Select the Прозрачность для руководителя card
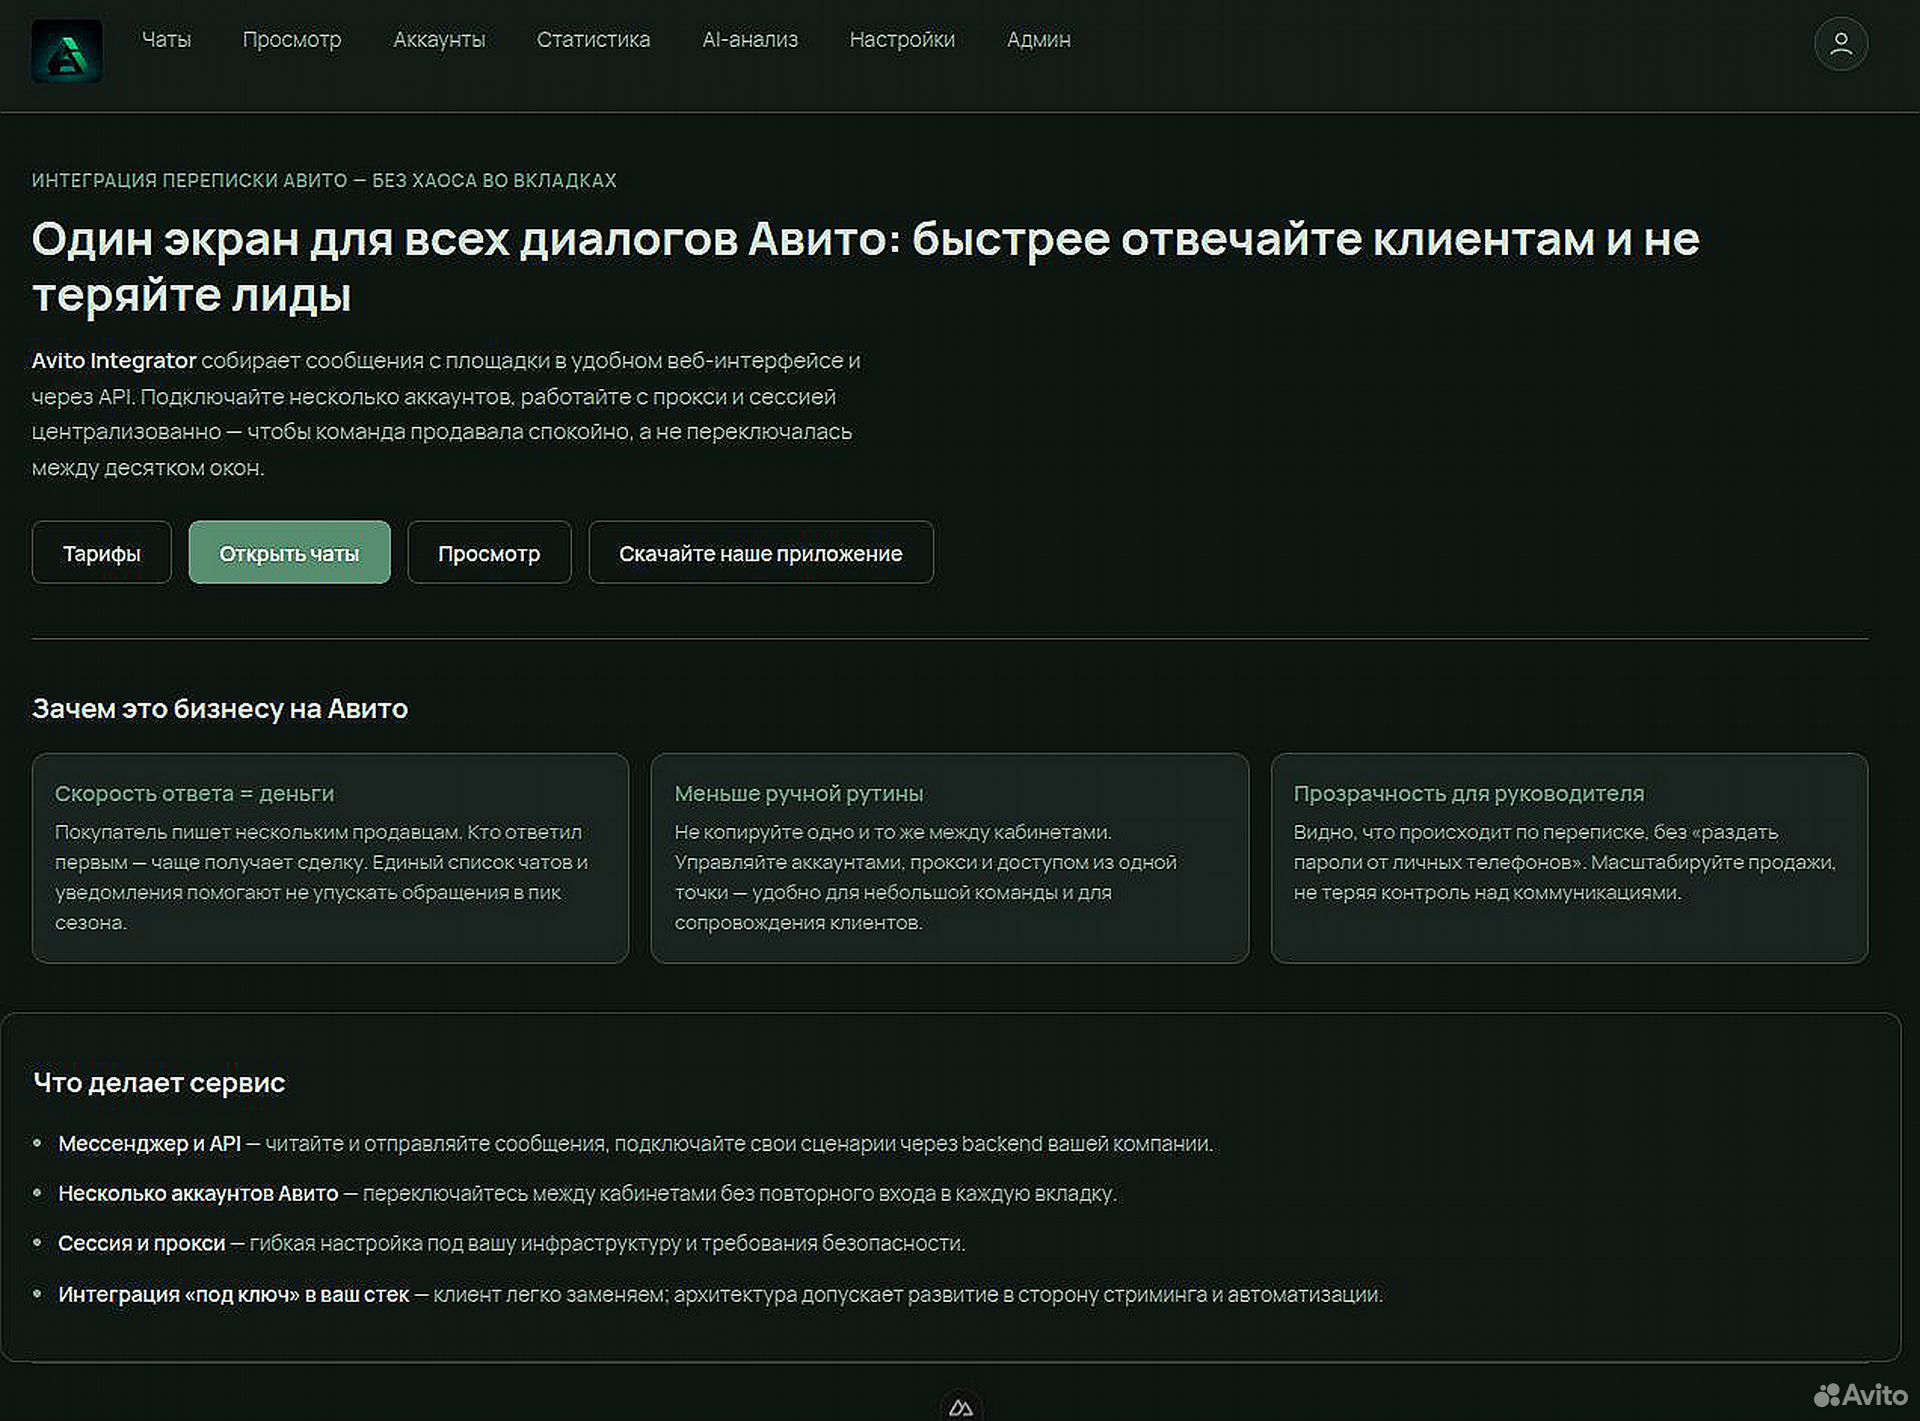1920x1421 pixels. [x=1569, y=858]
